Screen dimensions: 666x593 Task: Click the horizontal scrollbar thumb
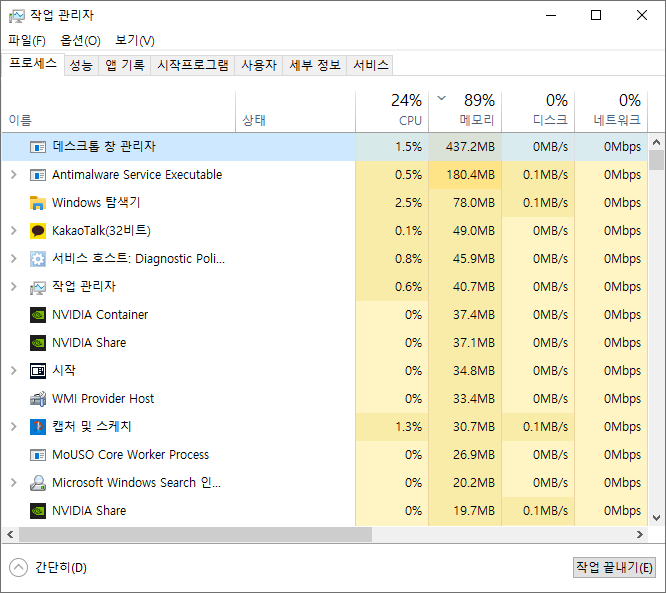(x=195, y=535)
